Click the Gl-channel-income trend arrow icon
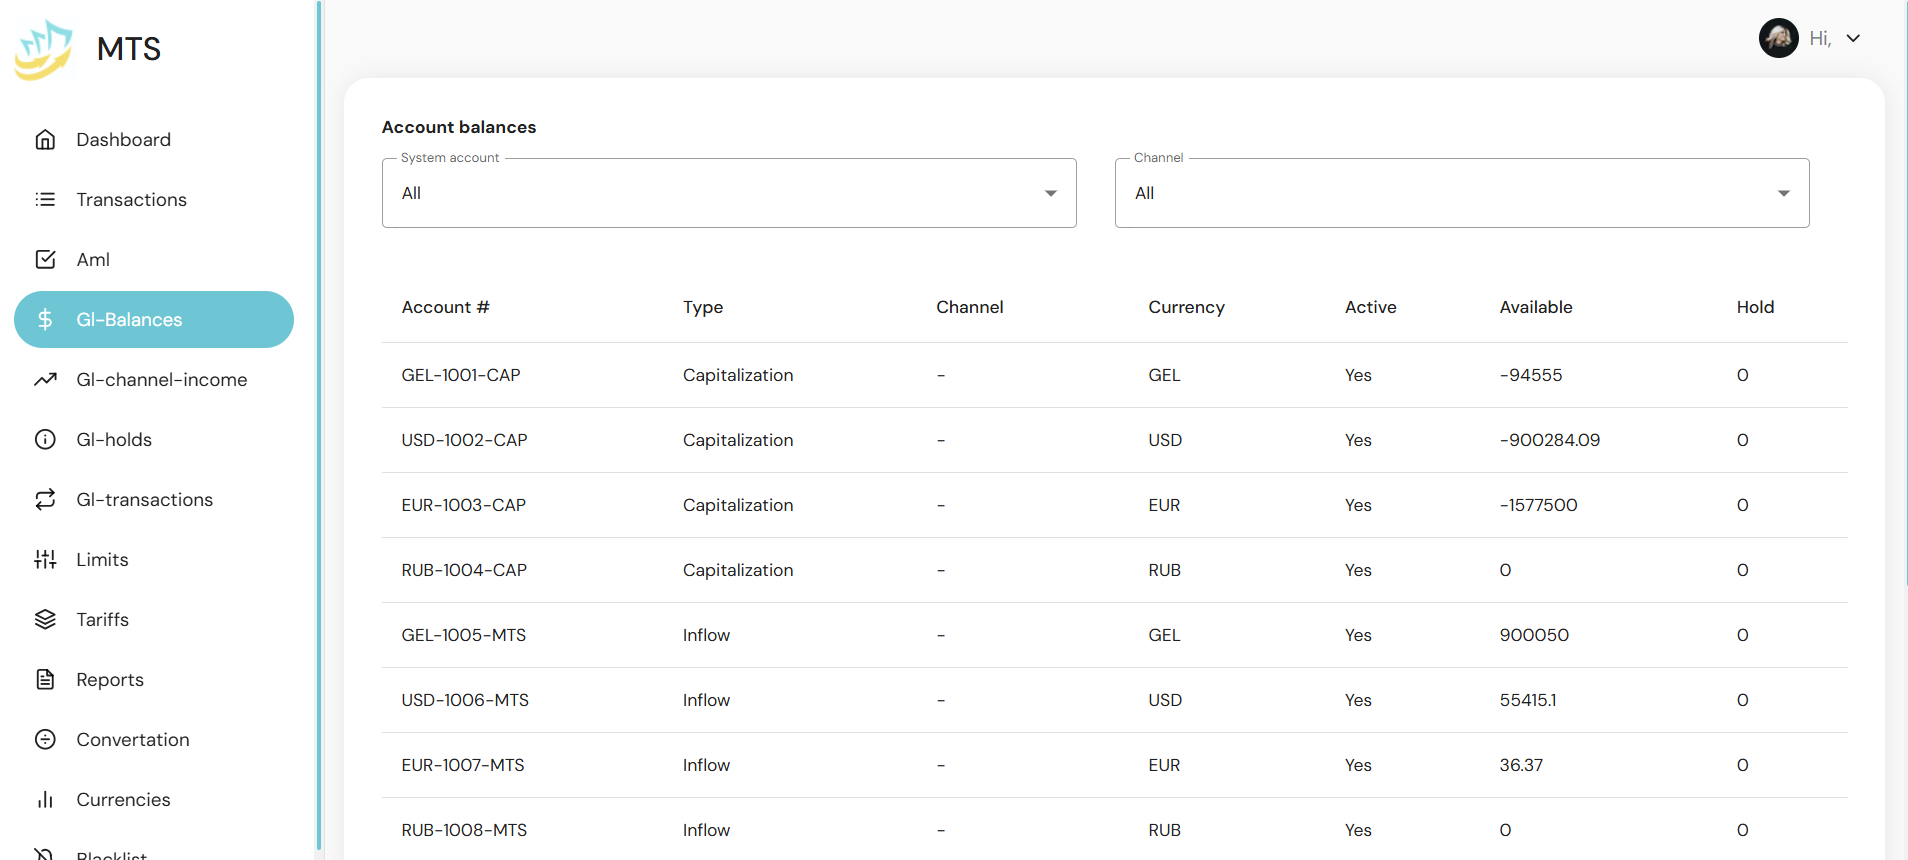The image size is (1908, 860). (x=45, y=380)
